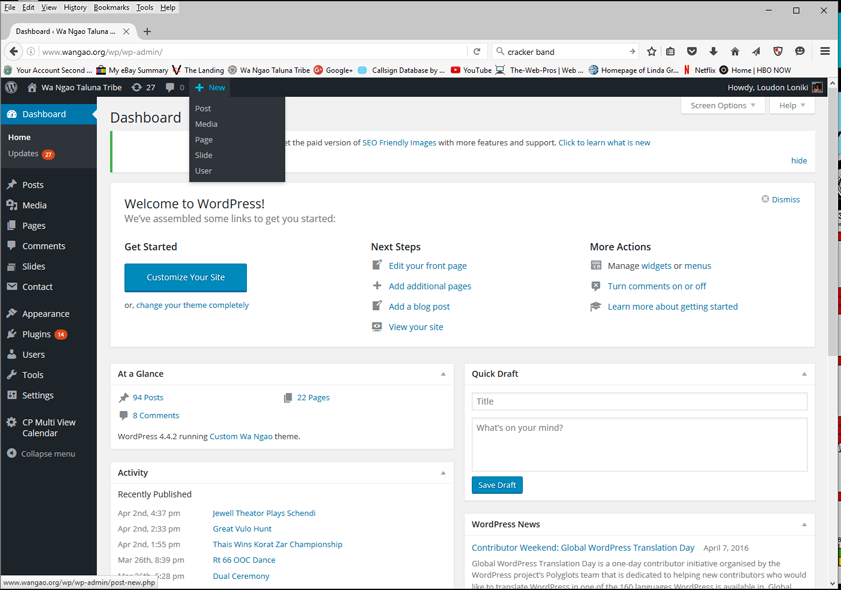Click the WordPress logo in admin bar
The image size is (841, 590).
(x=11, y=87)
